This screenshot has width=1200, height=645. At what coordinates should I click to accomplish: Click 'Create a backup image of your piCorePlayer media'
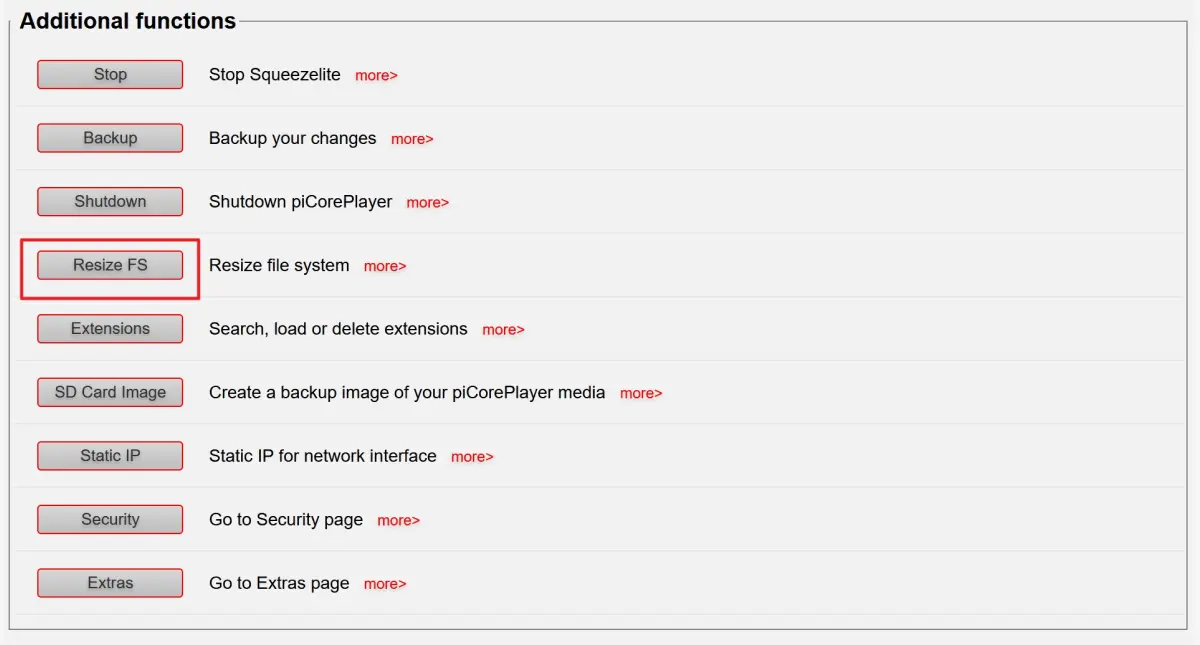tap(407, 392)
